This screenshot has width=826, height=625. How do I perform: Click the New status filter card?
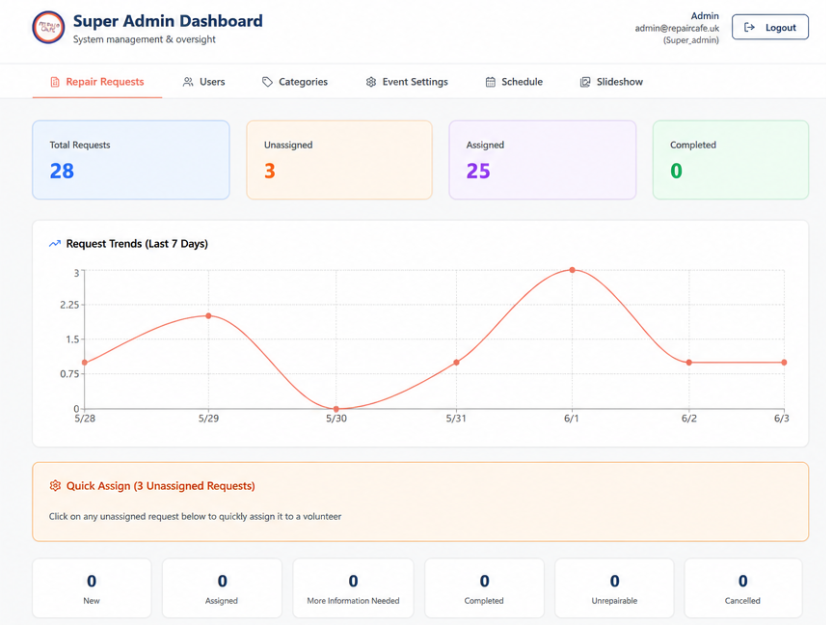pos(92,588)
